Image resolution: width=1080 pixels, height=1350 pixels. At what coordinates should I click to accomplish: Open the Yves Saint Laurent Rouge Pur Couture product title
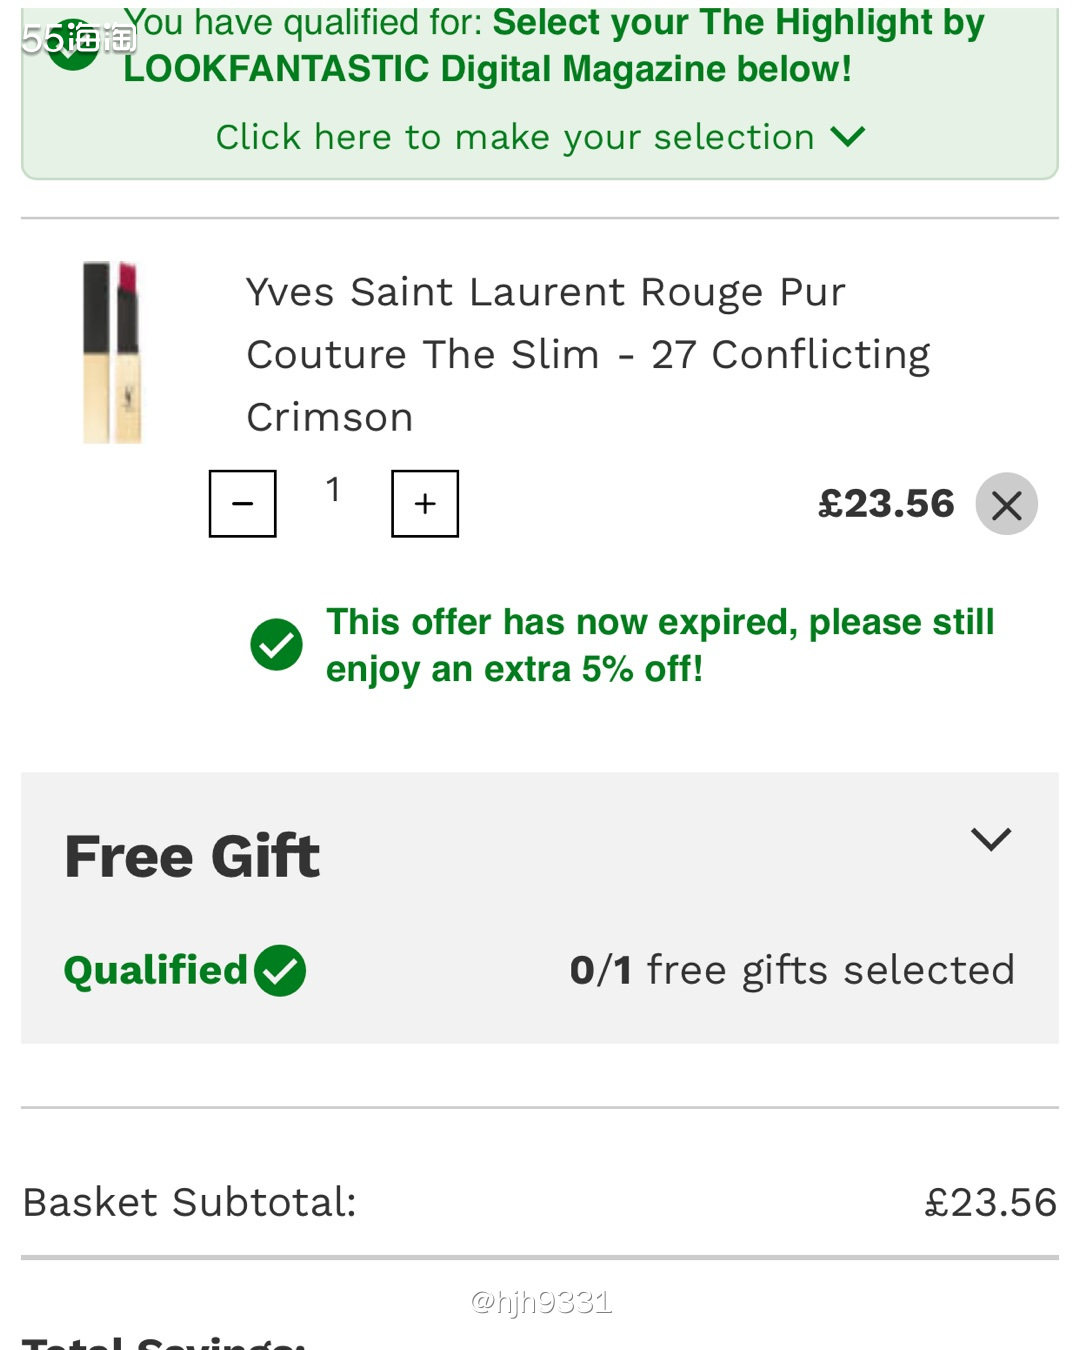pyautogui.click(x=588, y=354)
